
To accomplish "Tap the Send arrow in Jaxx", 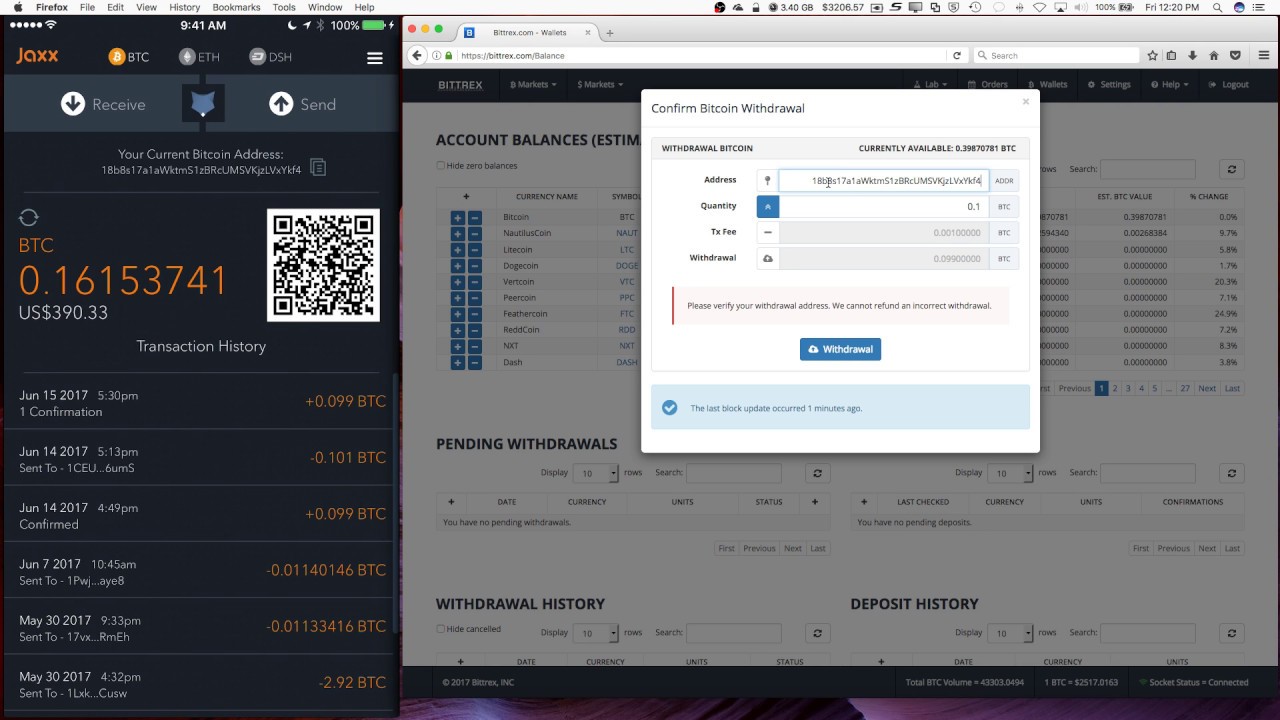I will tap(281, 104).
